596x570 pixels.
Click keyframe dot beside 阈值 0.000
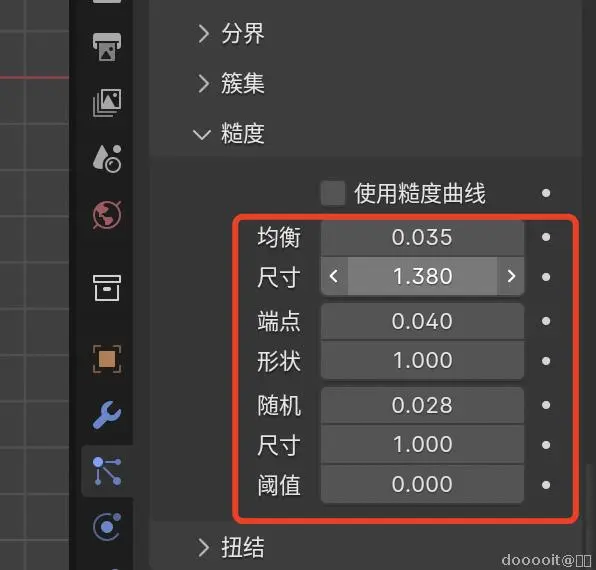click(x=546, y=485)
